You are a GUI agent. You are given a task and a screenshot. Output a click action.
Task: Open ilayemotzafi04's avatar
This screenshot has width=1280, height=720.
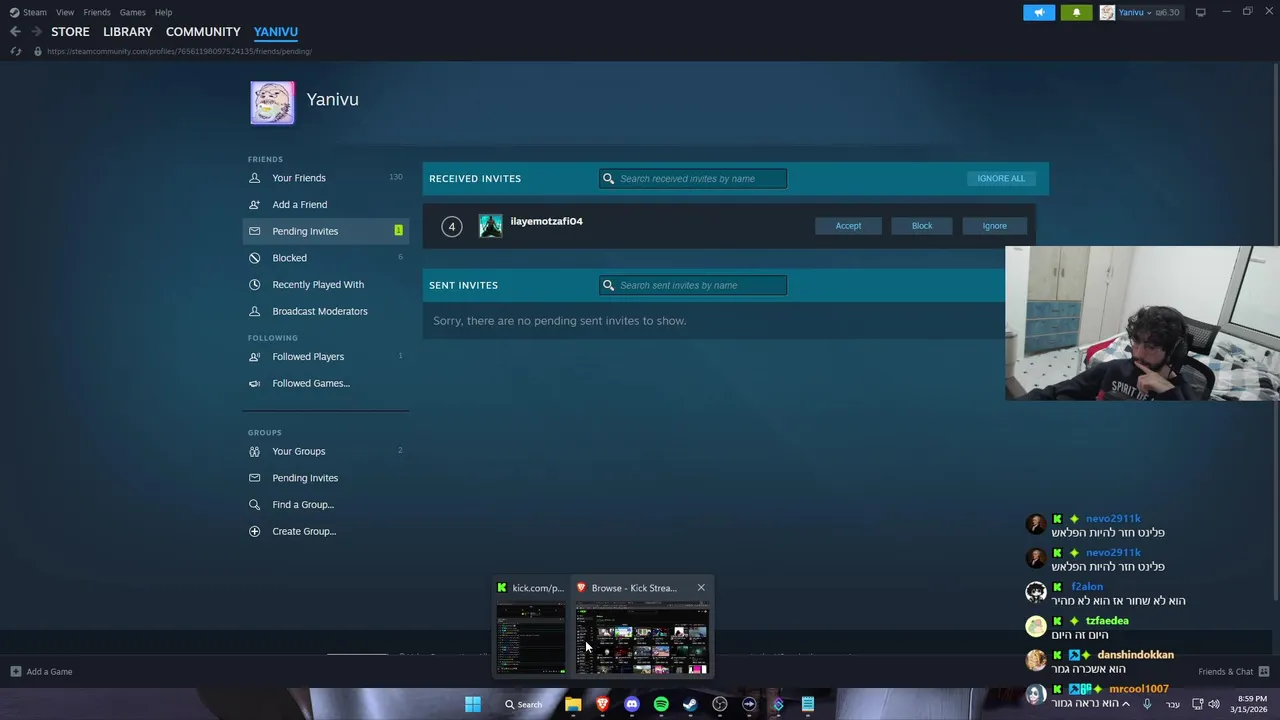click(490, 226)
